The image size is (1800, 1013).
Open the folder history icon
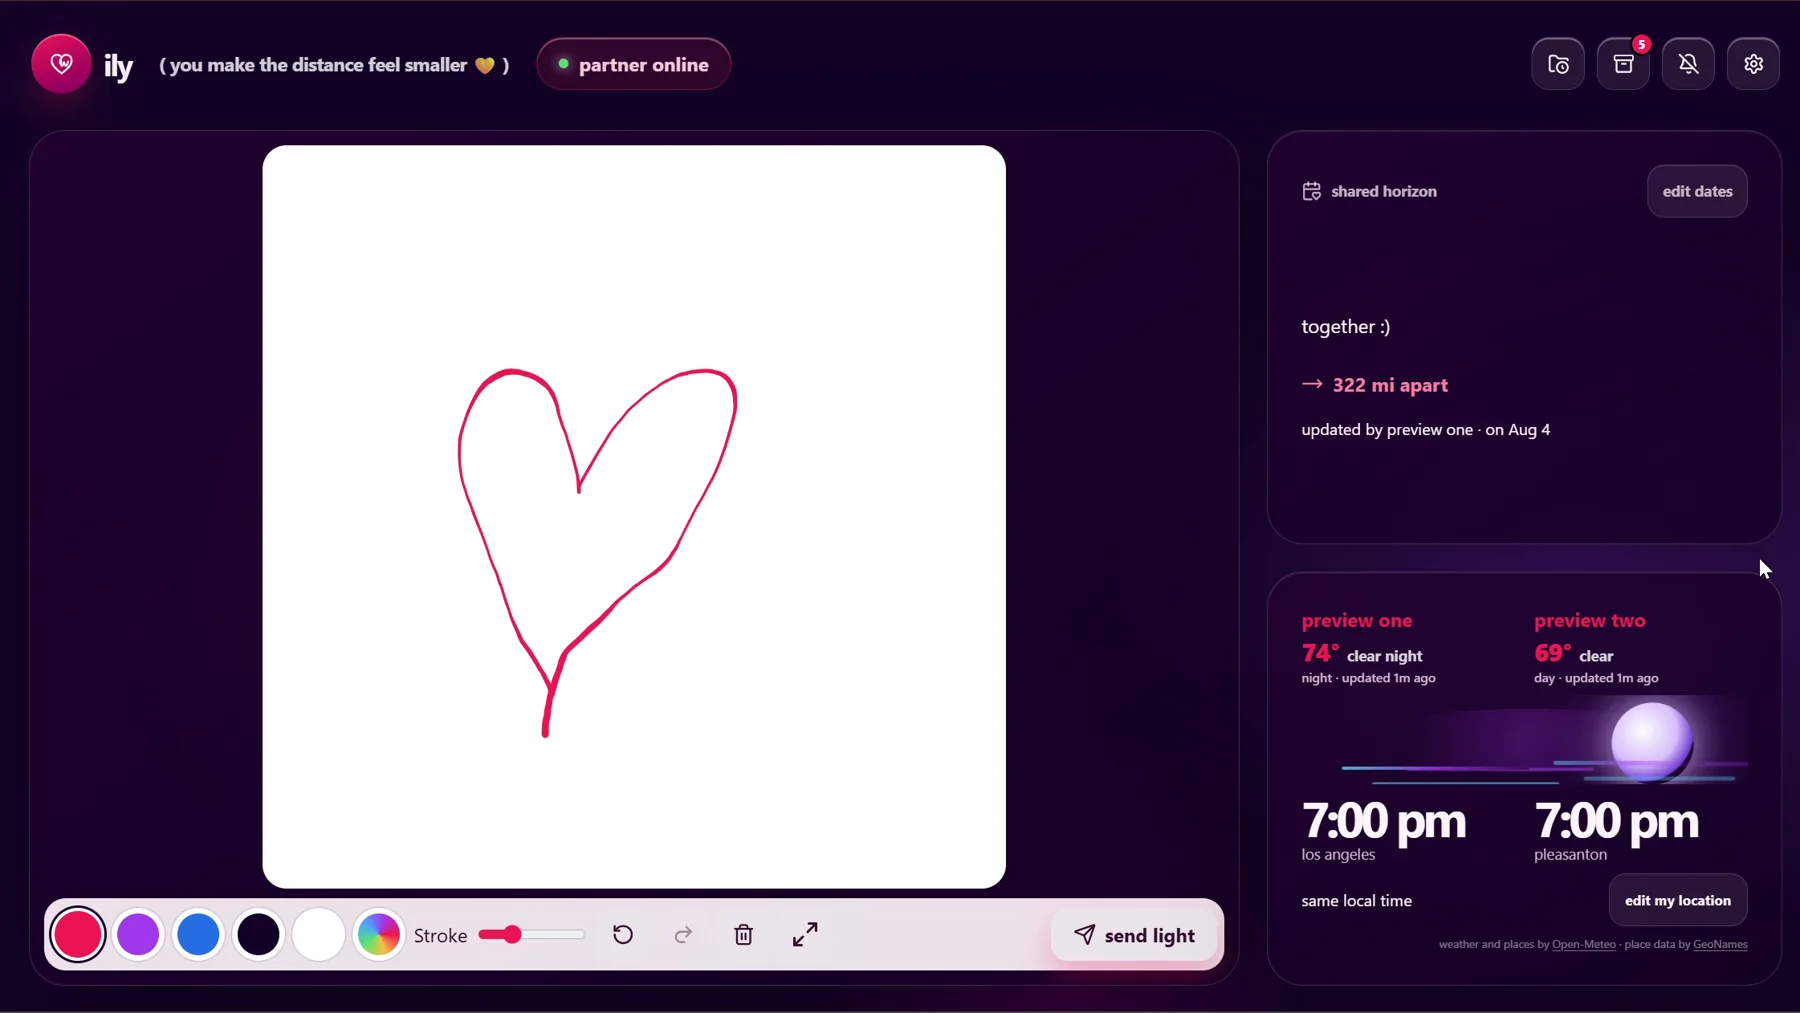point(1558,64)
